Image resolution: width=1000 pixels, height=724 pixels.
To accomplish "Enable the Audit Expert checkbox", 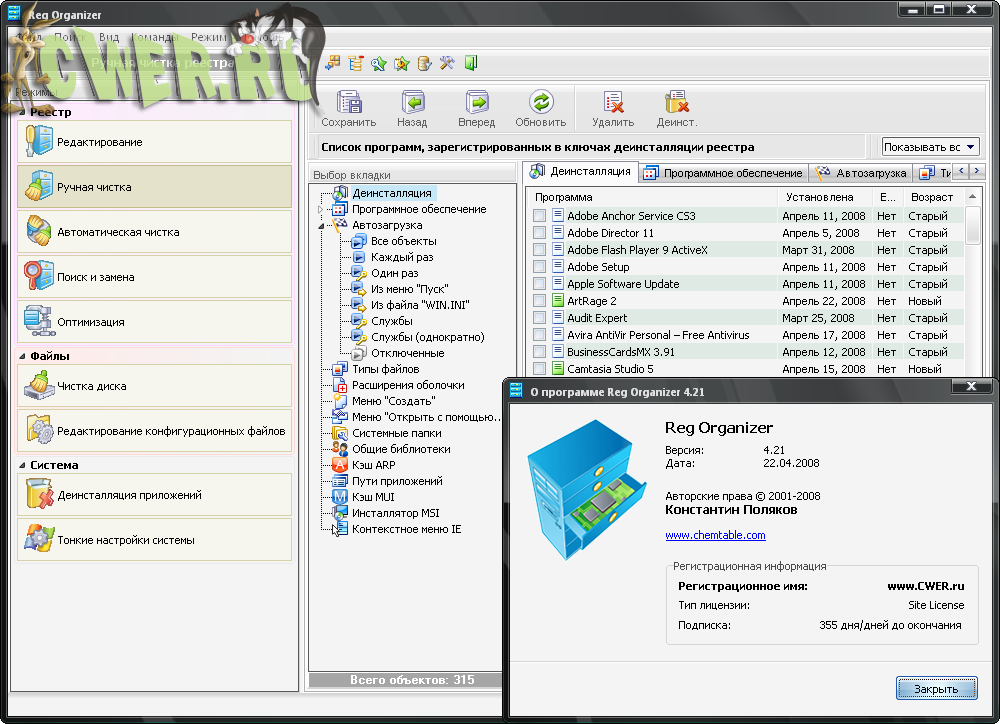I will (x=540, y=318).
